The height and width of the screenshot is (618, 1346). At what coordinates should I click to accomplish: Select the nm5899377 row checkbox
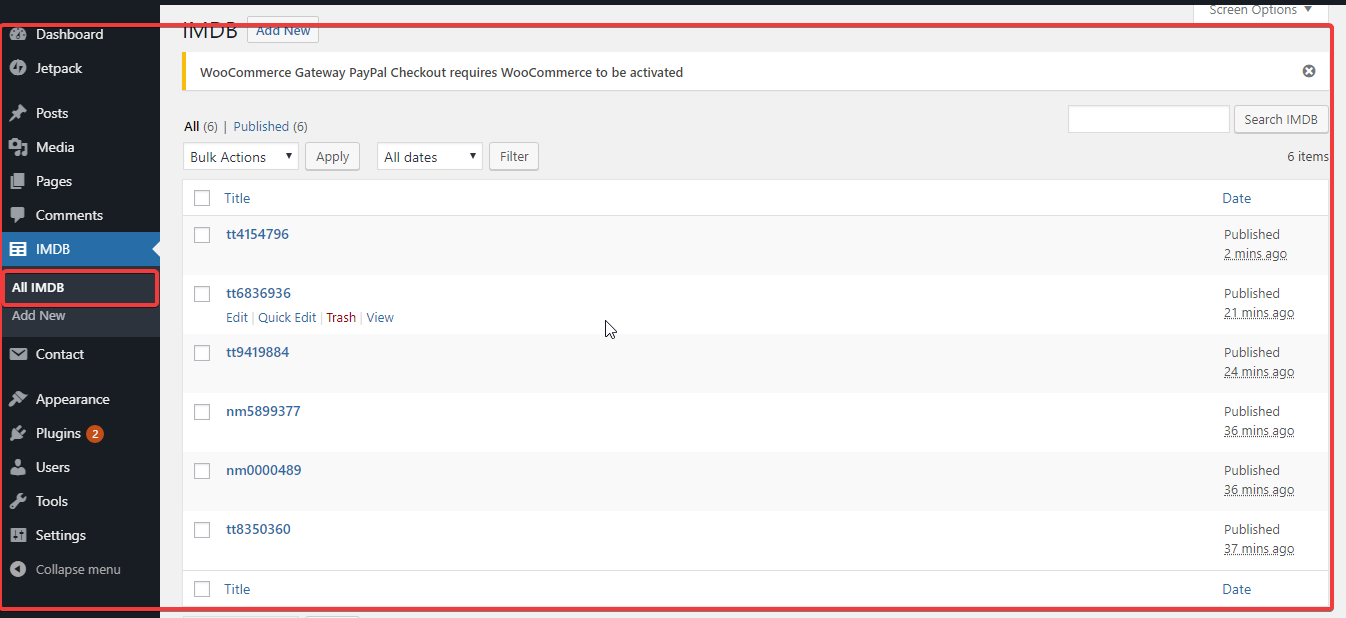(202, 412)
